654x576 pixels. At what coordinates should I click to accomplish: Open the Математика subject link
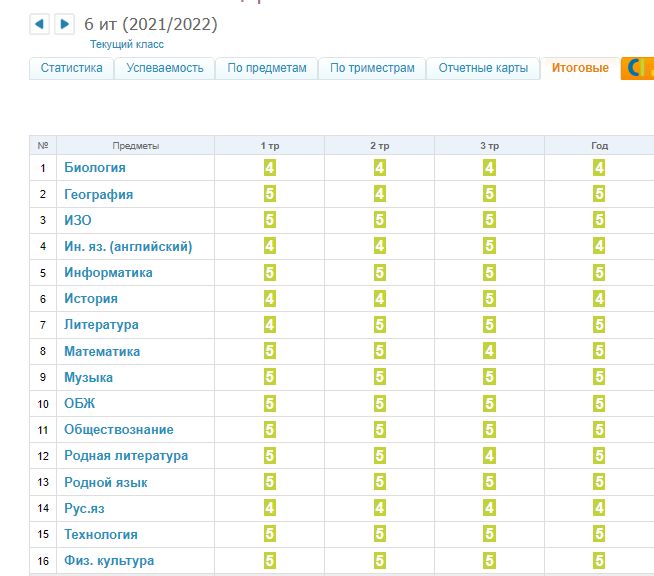(x=102, y=351)
